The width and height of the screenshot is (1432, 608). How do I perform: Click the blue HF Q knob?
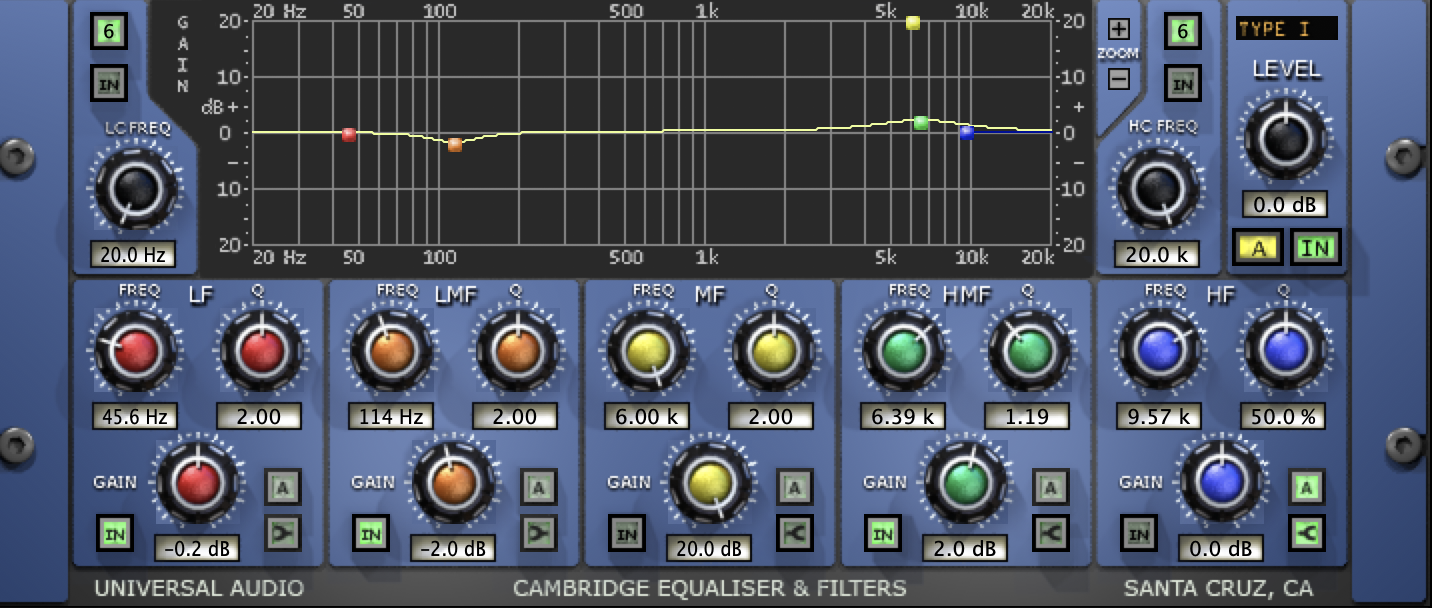pos(1284,349)
